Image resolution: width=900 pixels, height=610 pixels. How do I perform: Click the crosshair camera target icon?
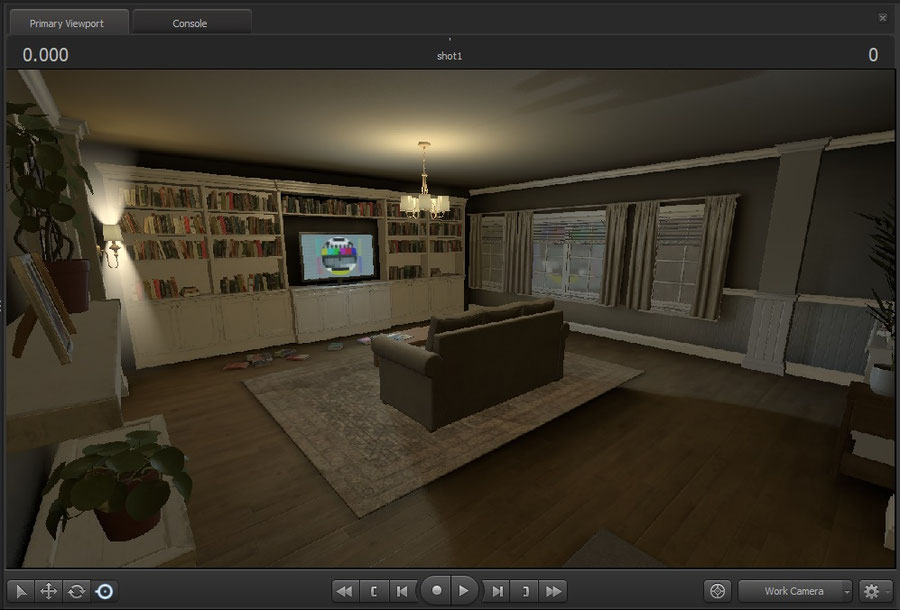click(717, 591)
